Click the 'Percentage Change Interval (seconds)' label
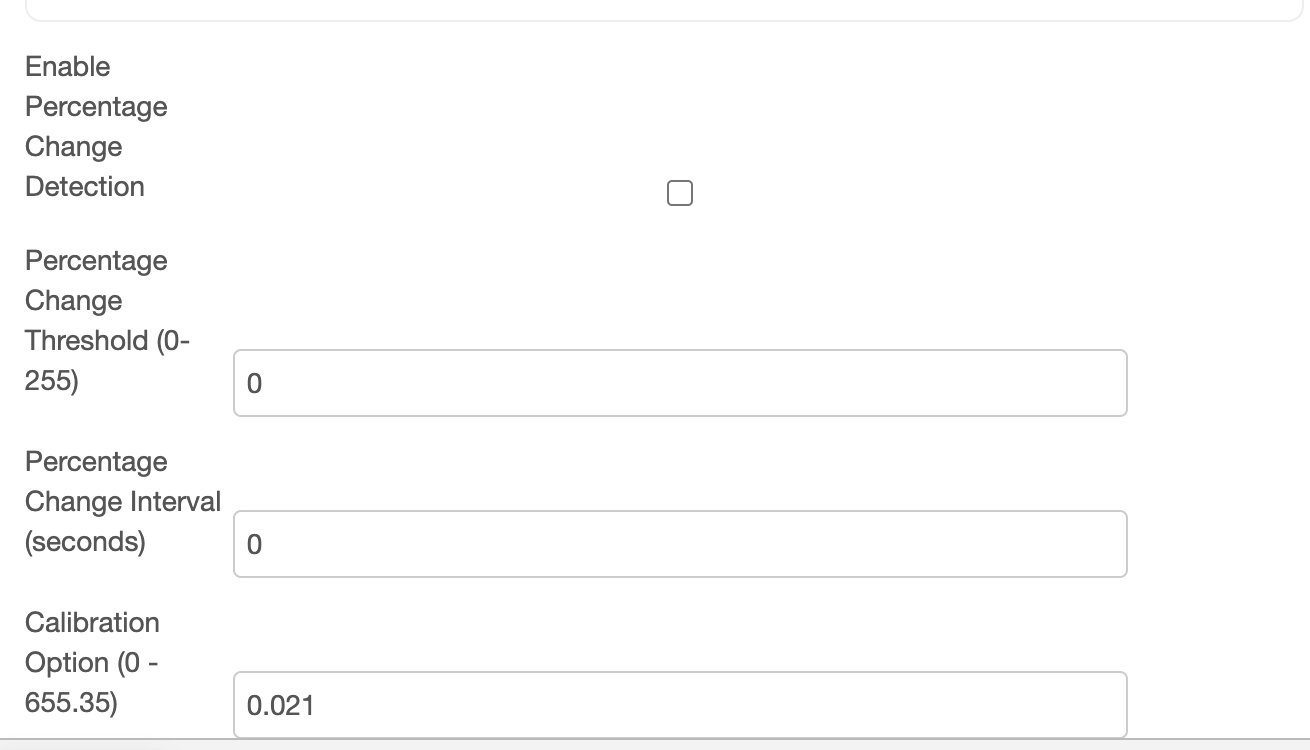Screen dimensions: 1310x750 (x=122, y=501)
